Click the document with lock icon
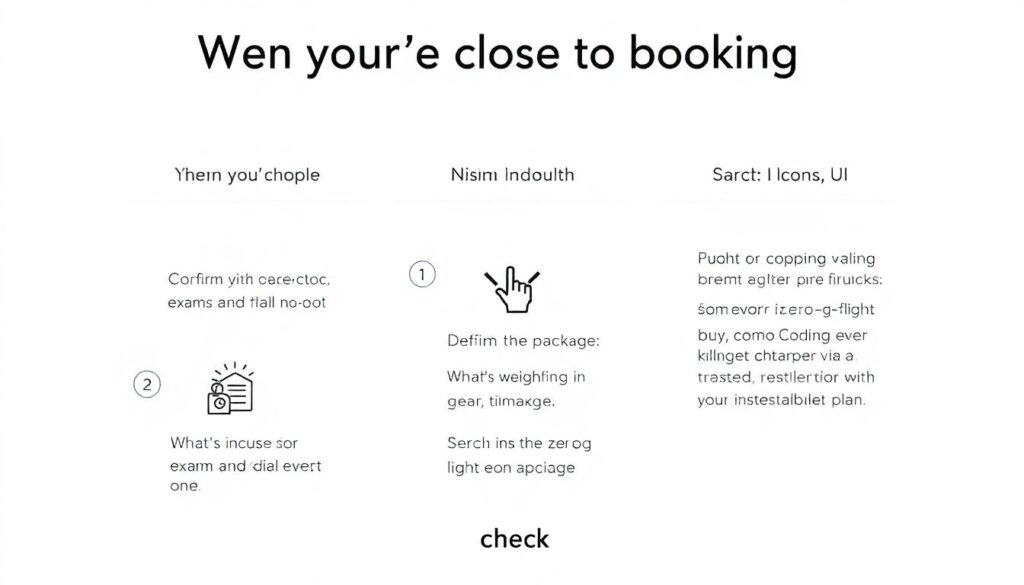This screenshot has height=585, width=1024. coord(230,388)
